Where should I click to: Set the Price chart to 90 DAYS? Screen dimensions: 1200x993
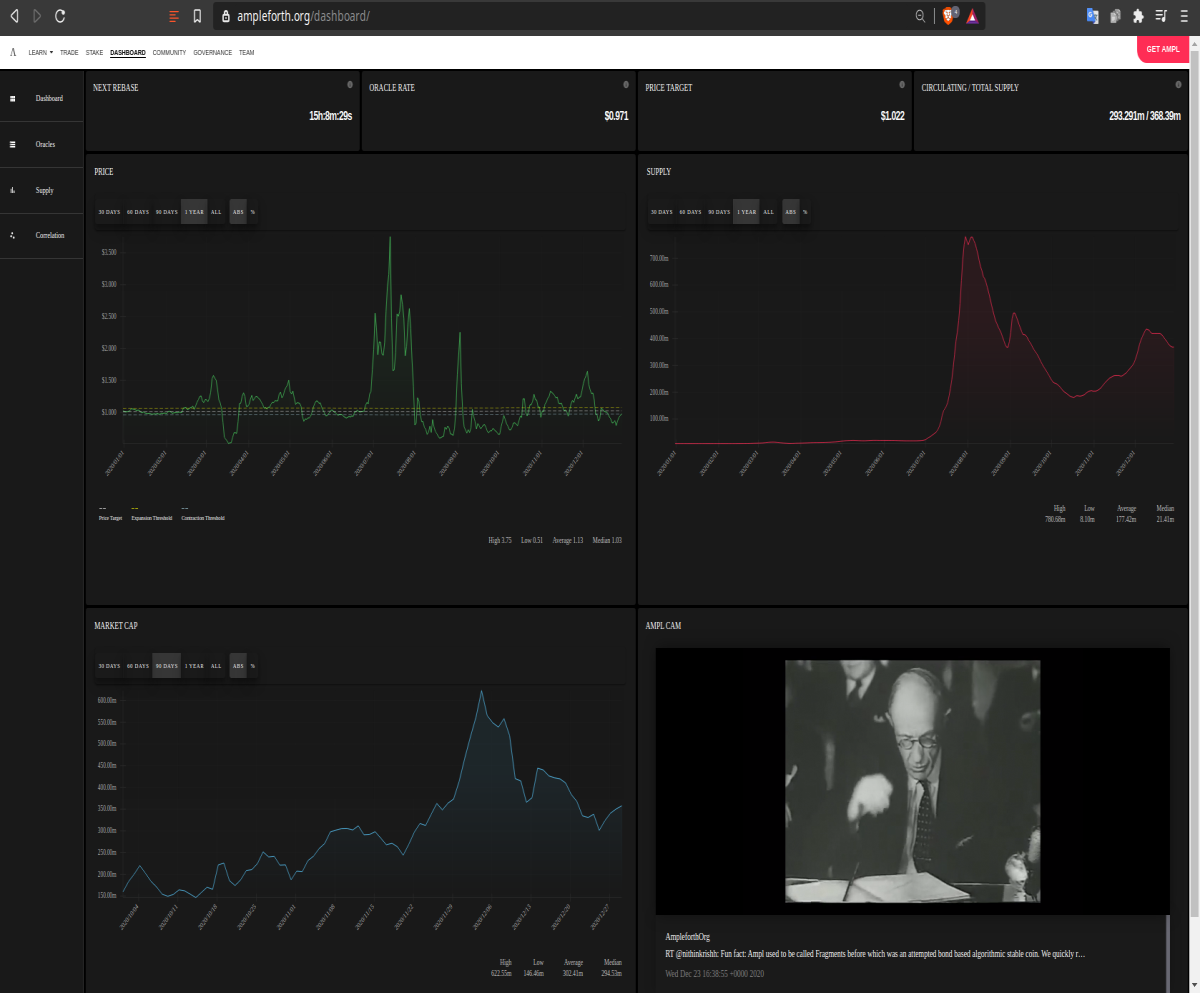(167, 212)
